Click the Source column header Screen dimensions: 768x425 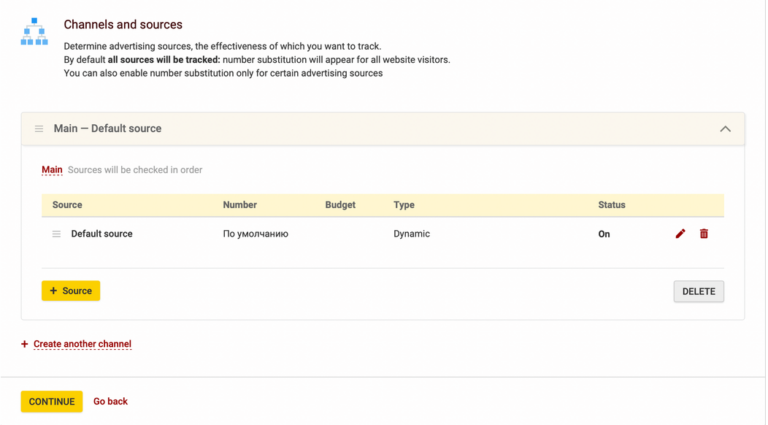(67, 205)
